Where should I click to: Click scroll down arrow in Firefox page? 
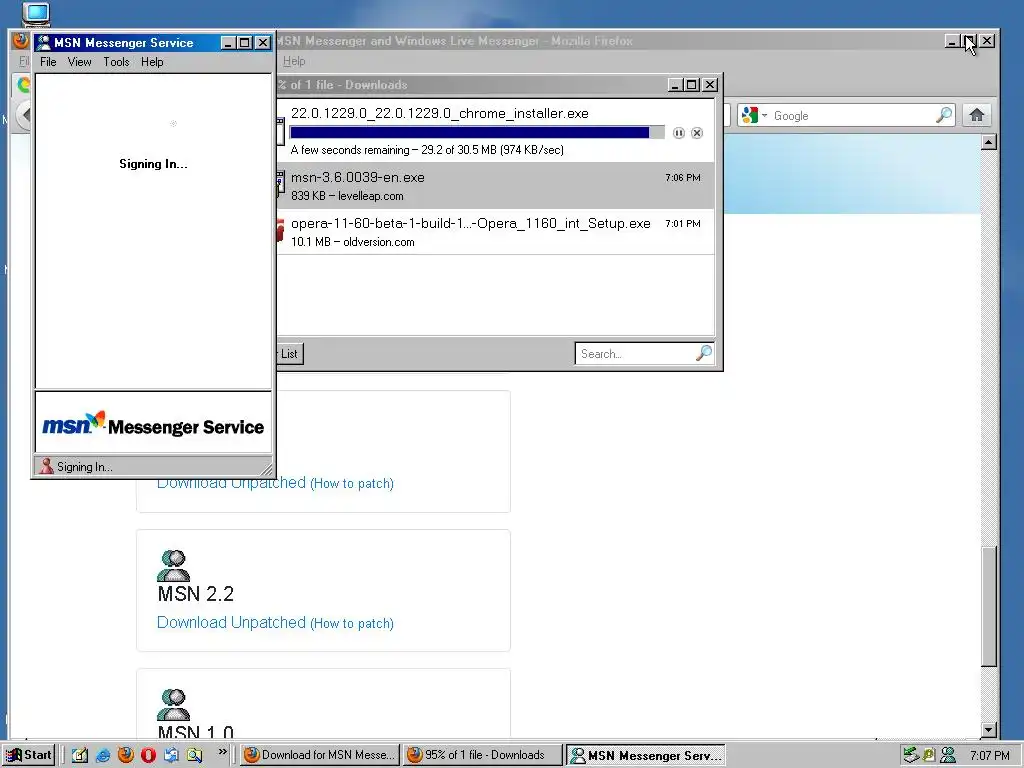[x=989, y=730]
